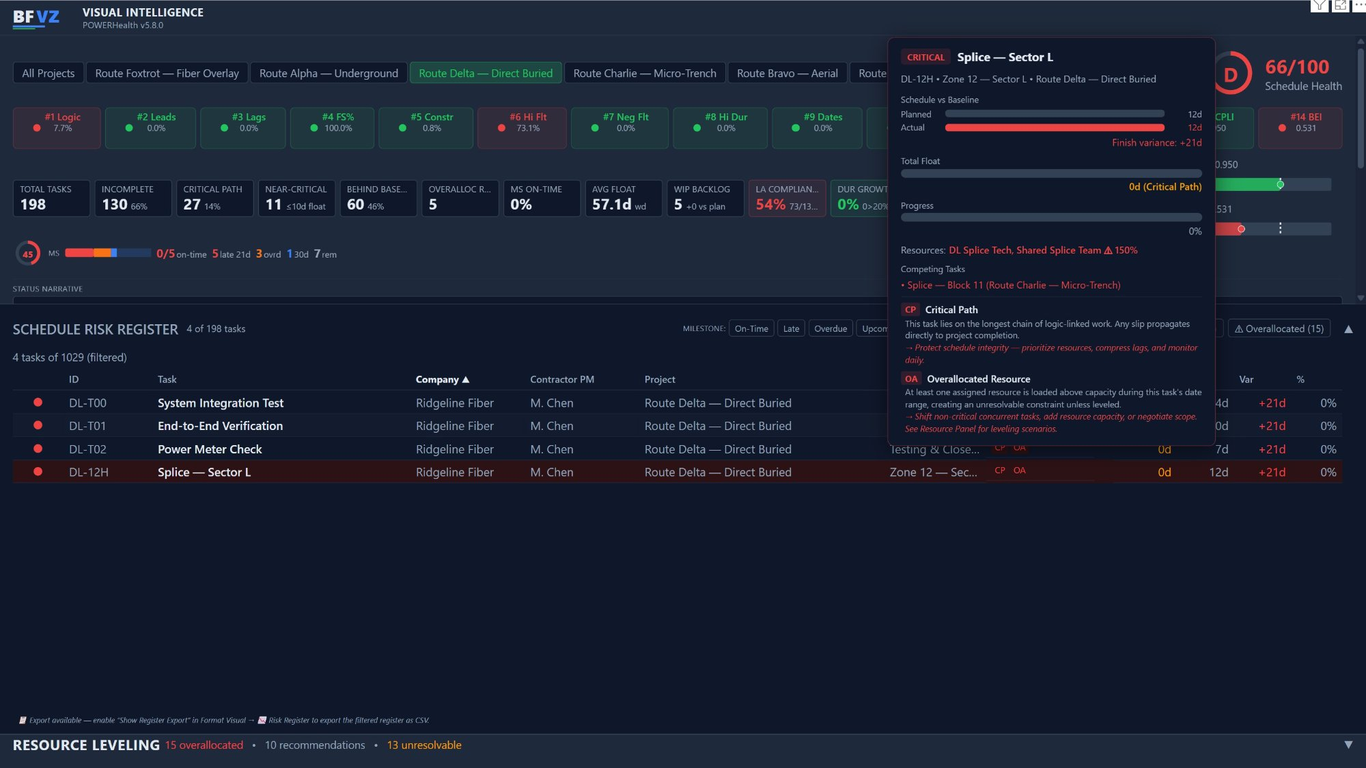Toggle the Late milestone filter
Screen dimensions: 1366x768
tap(791, 329)
